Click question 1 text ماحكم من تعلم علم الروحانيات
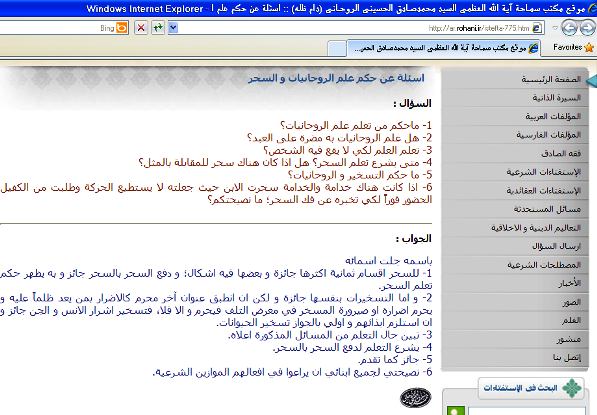 click(356, 125)
